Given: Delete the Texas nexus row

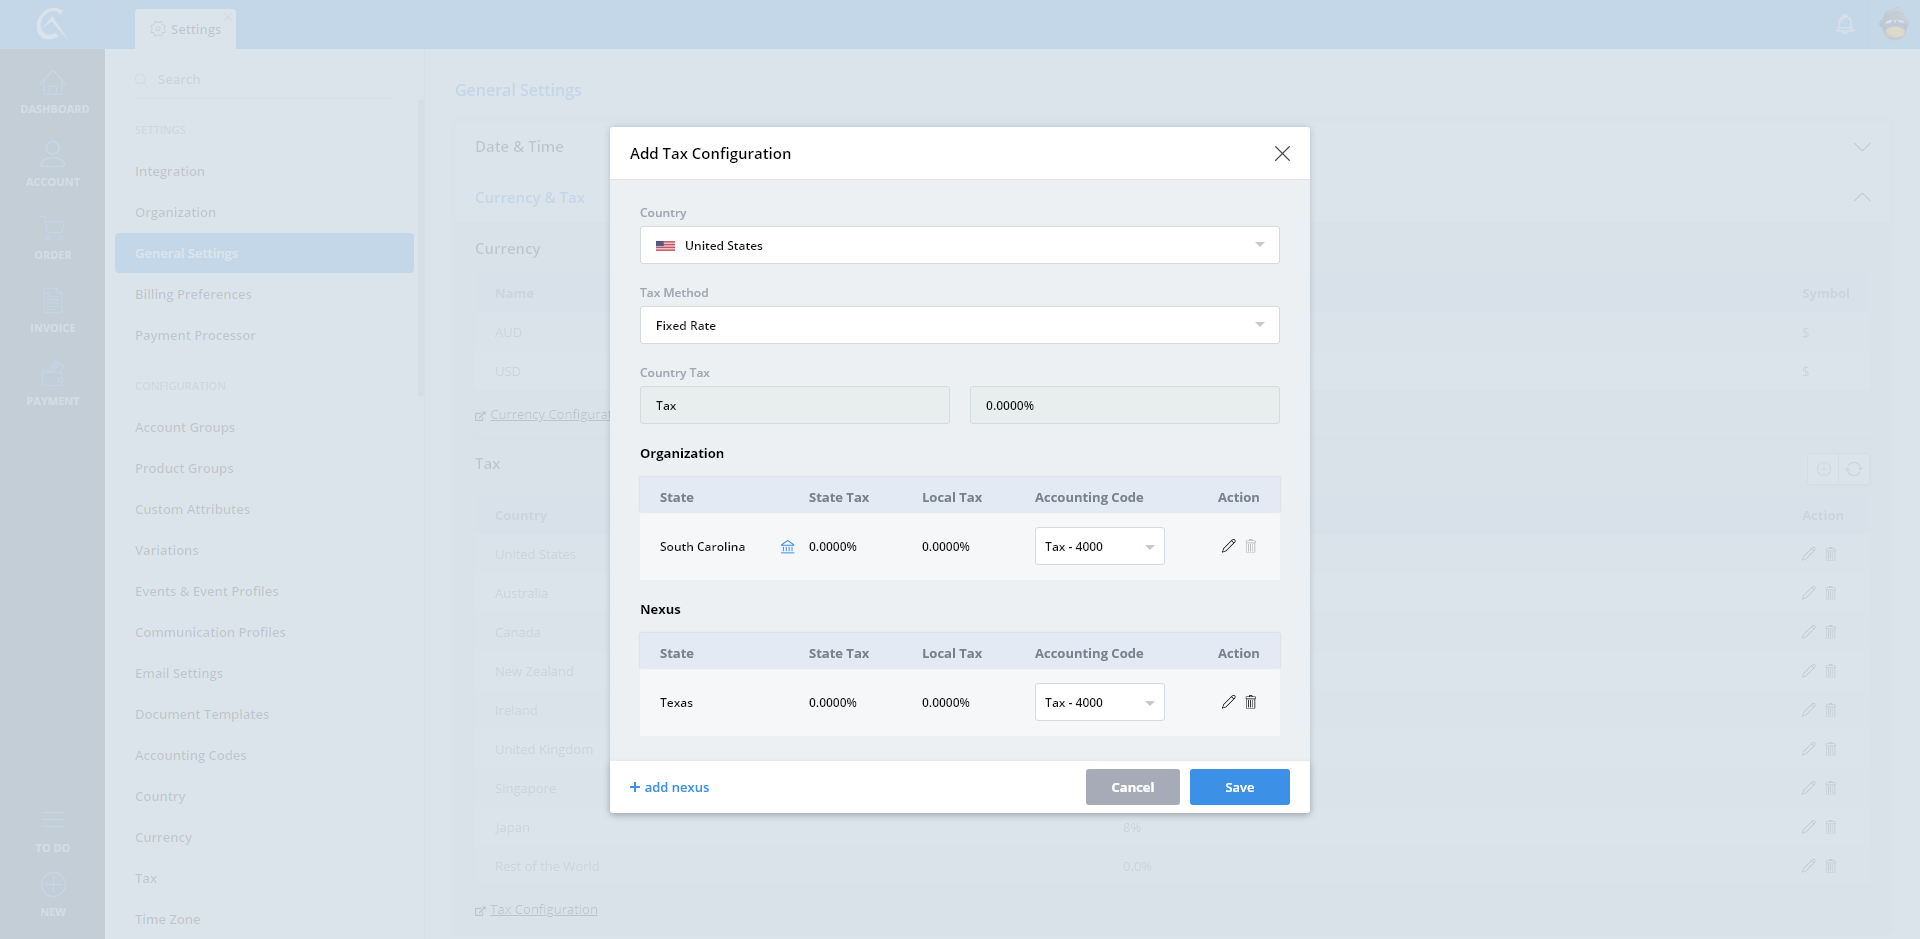Looking at the screenshot, I should 1250,702.
